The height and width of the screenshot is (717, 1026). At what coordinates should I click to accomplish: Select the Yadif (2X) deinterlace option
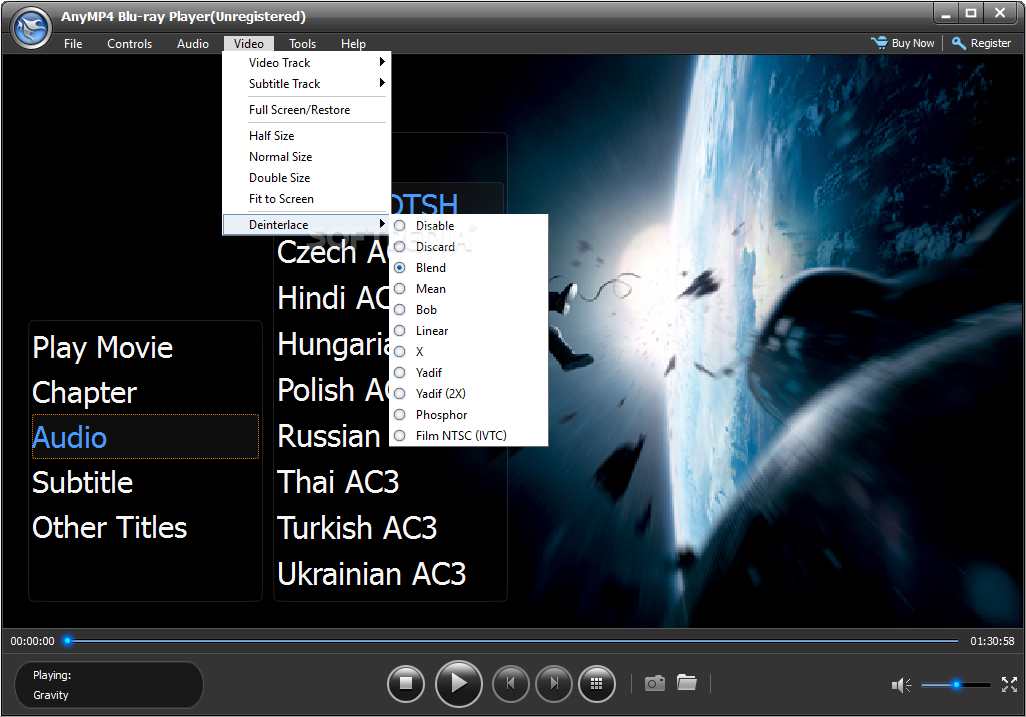coord(469,393)
